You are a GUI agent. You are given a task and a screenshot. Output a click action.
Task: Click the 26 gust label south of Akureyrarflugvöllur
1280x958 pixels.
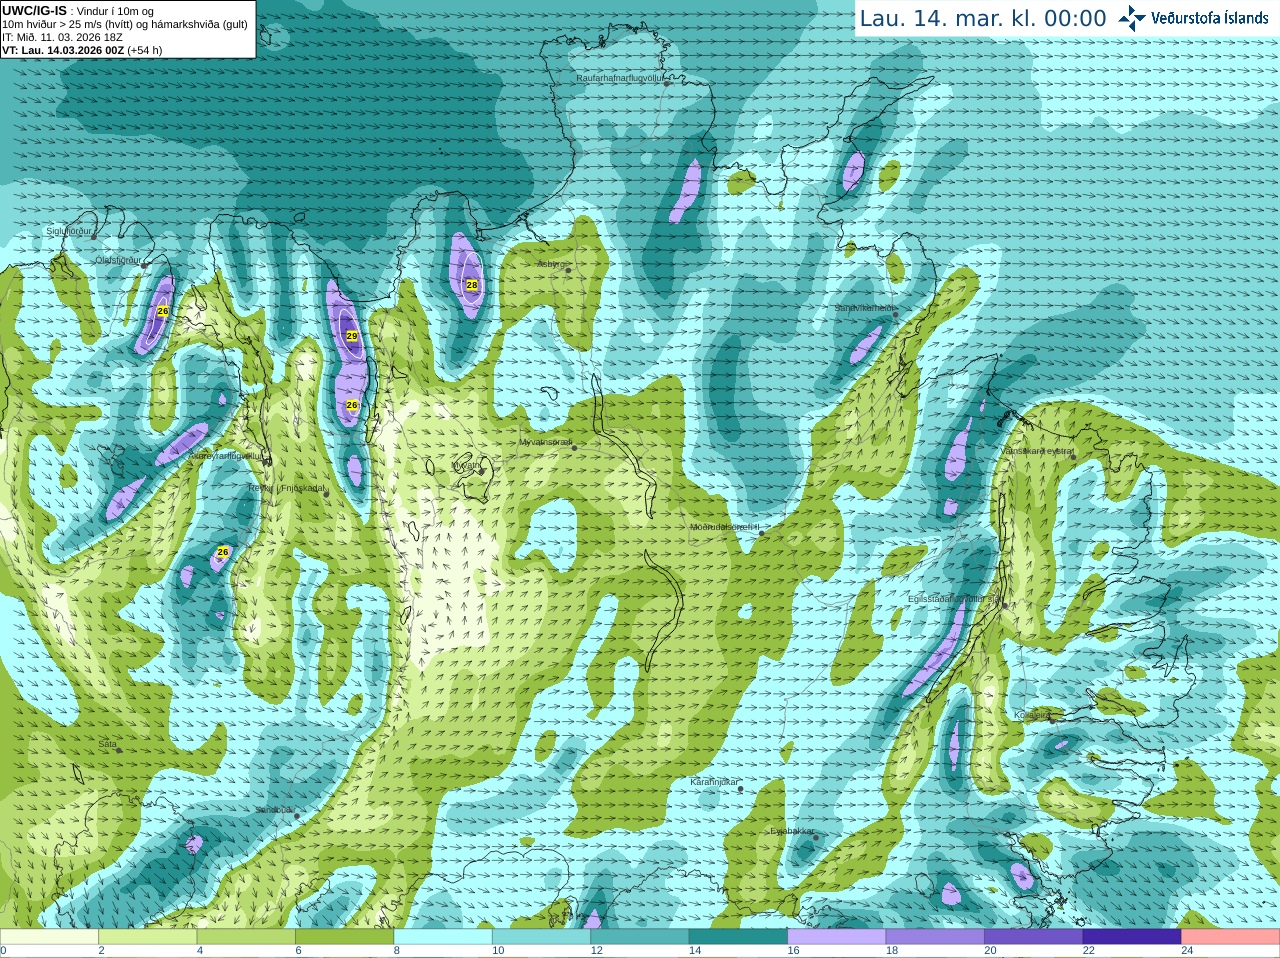click(x=223, y=552)
